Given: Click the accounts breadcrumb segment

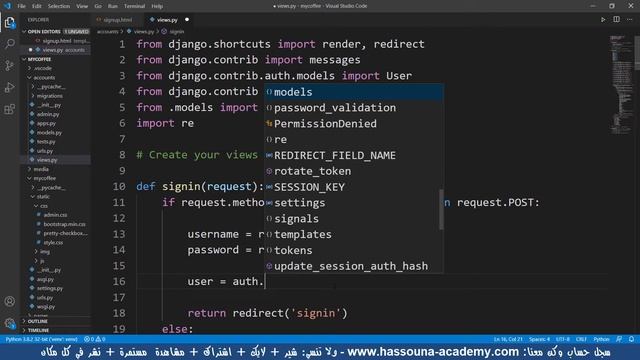Looking at the screenshot, I should pyautogui.click(x=107, y=31).
